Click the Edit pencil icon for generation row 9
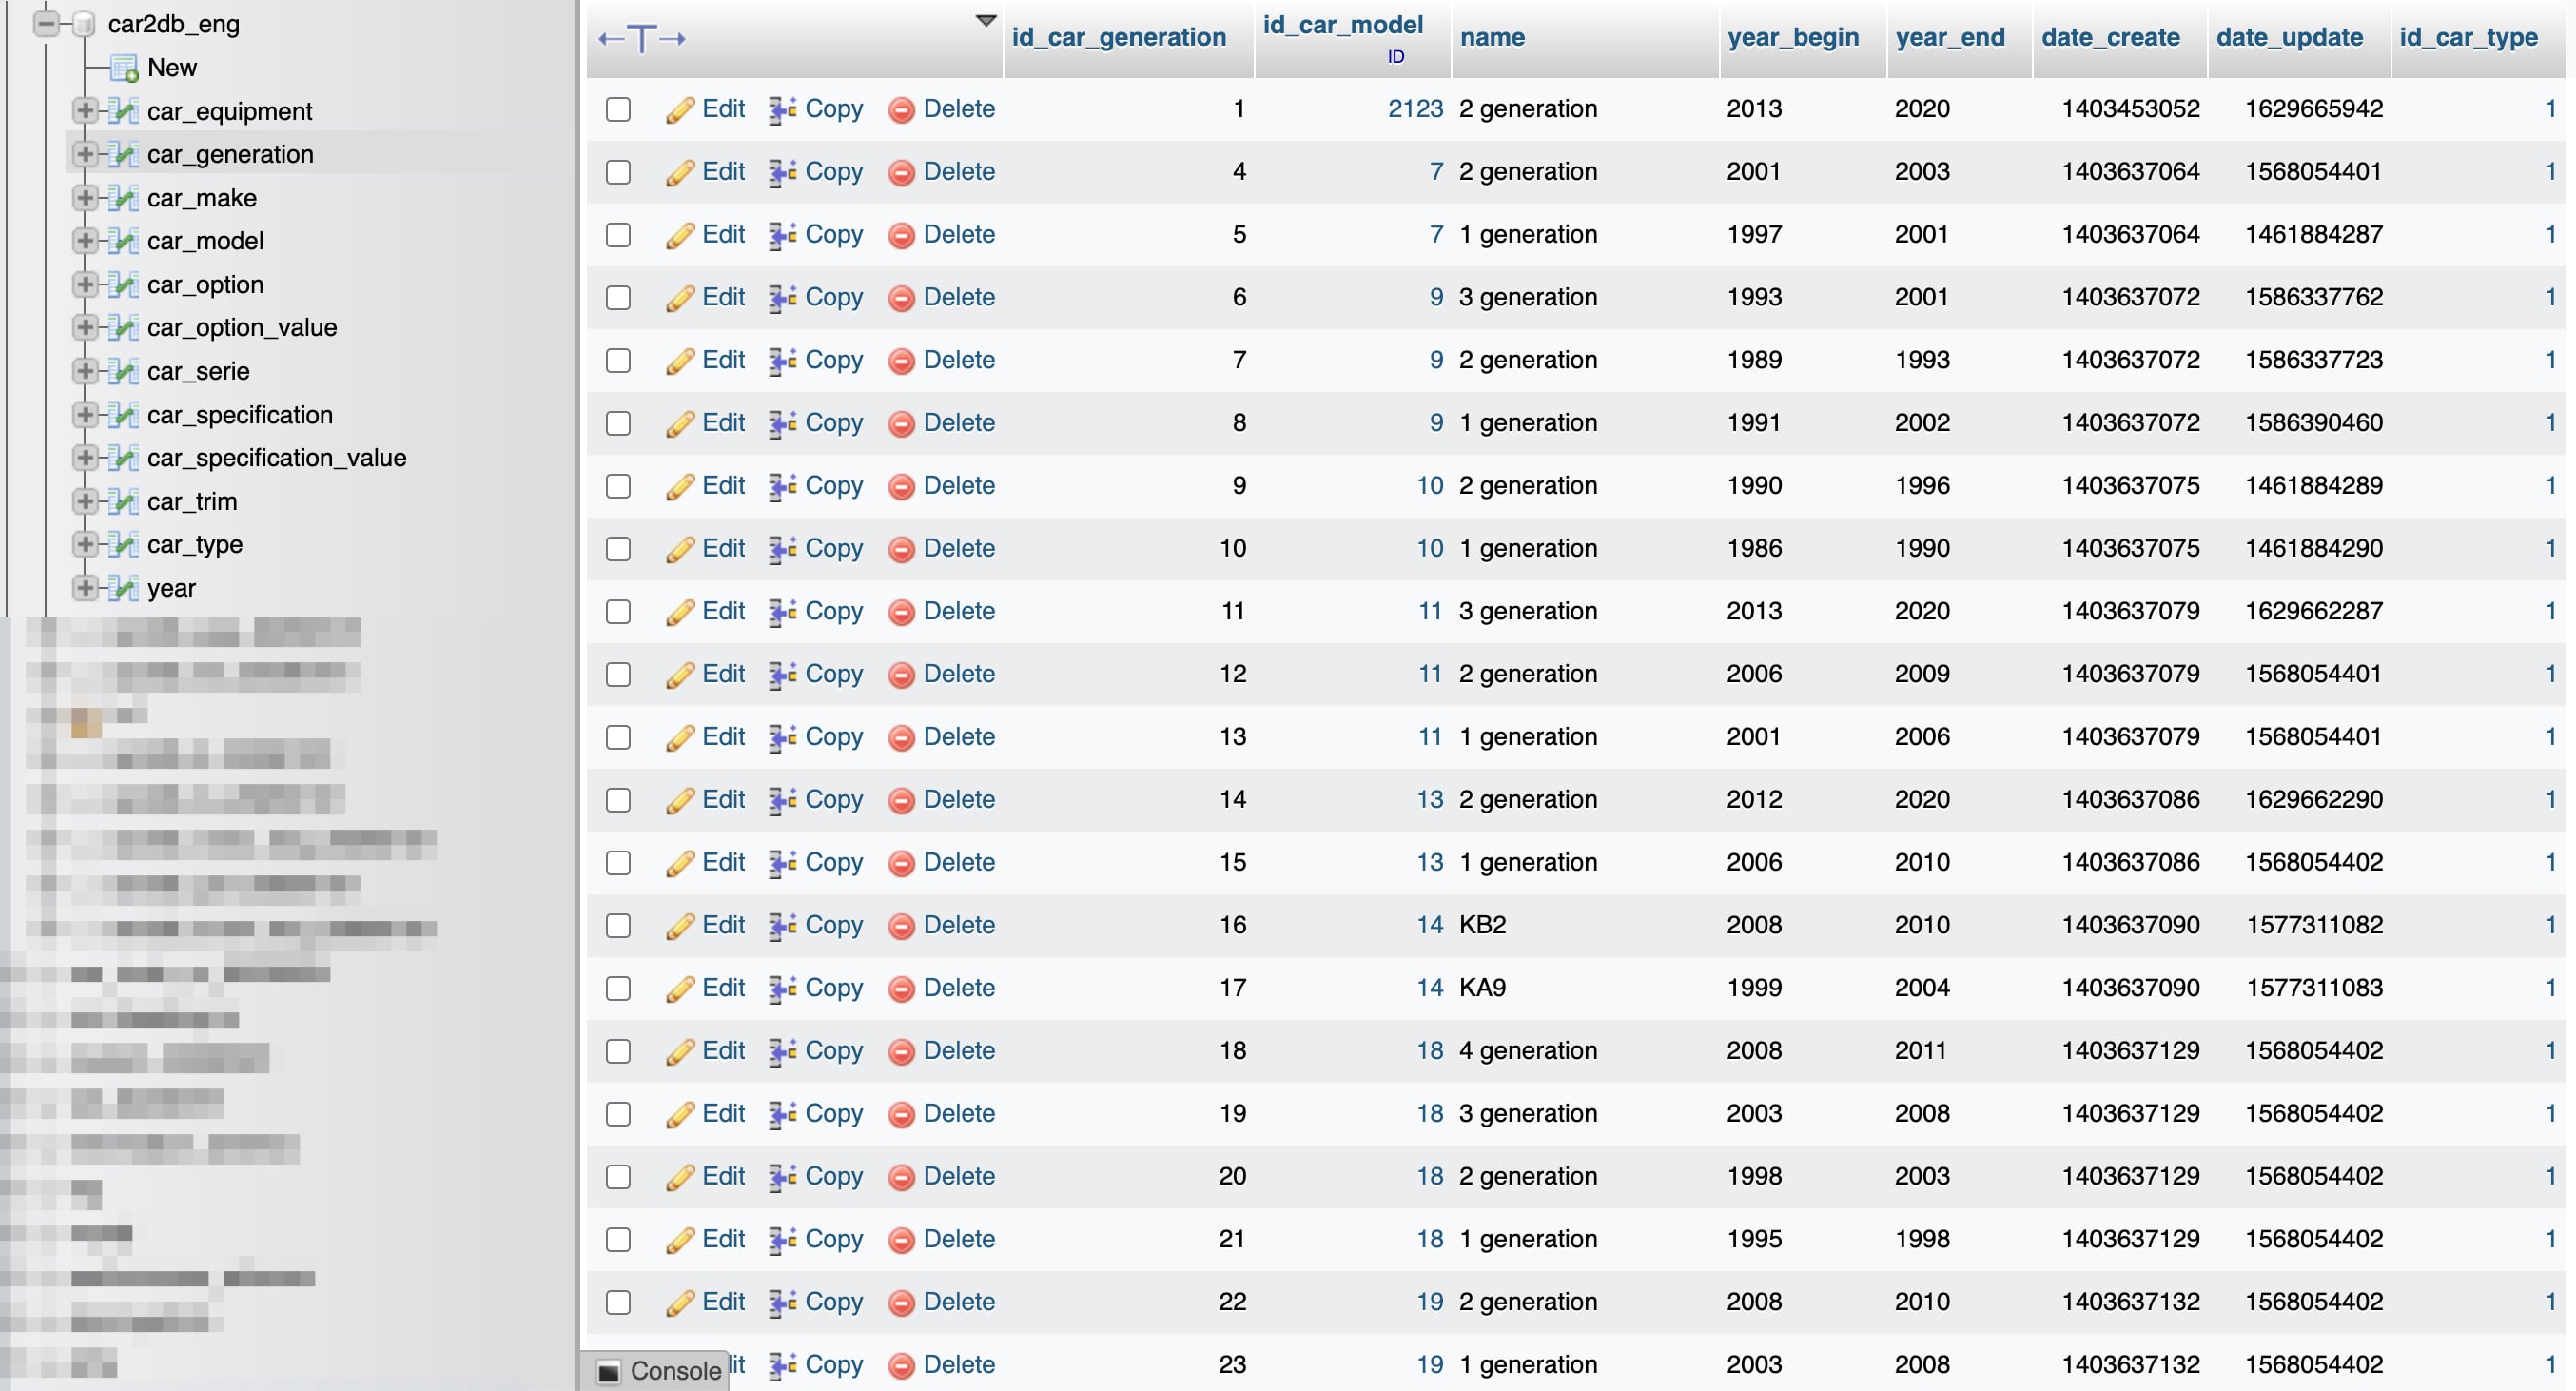 click(680, 486)
